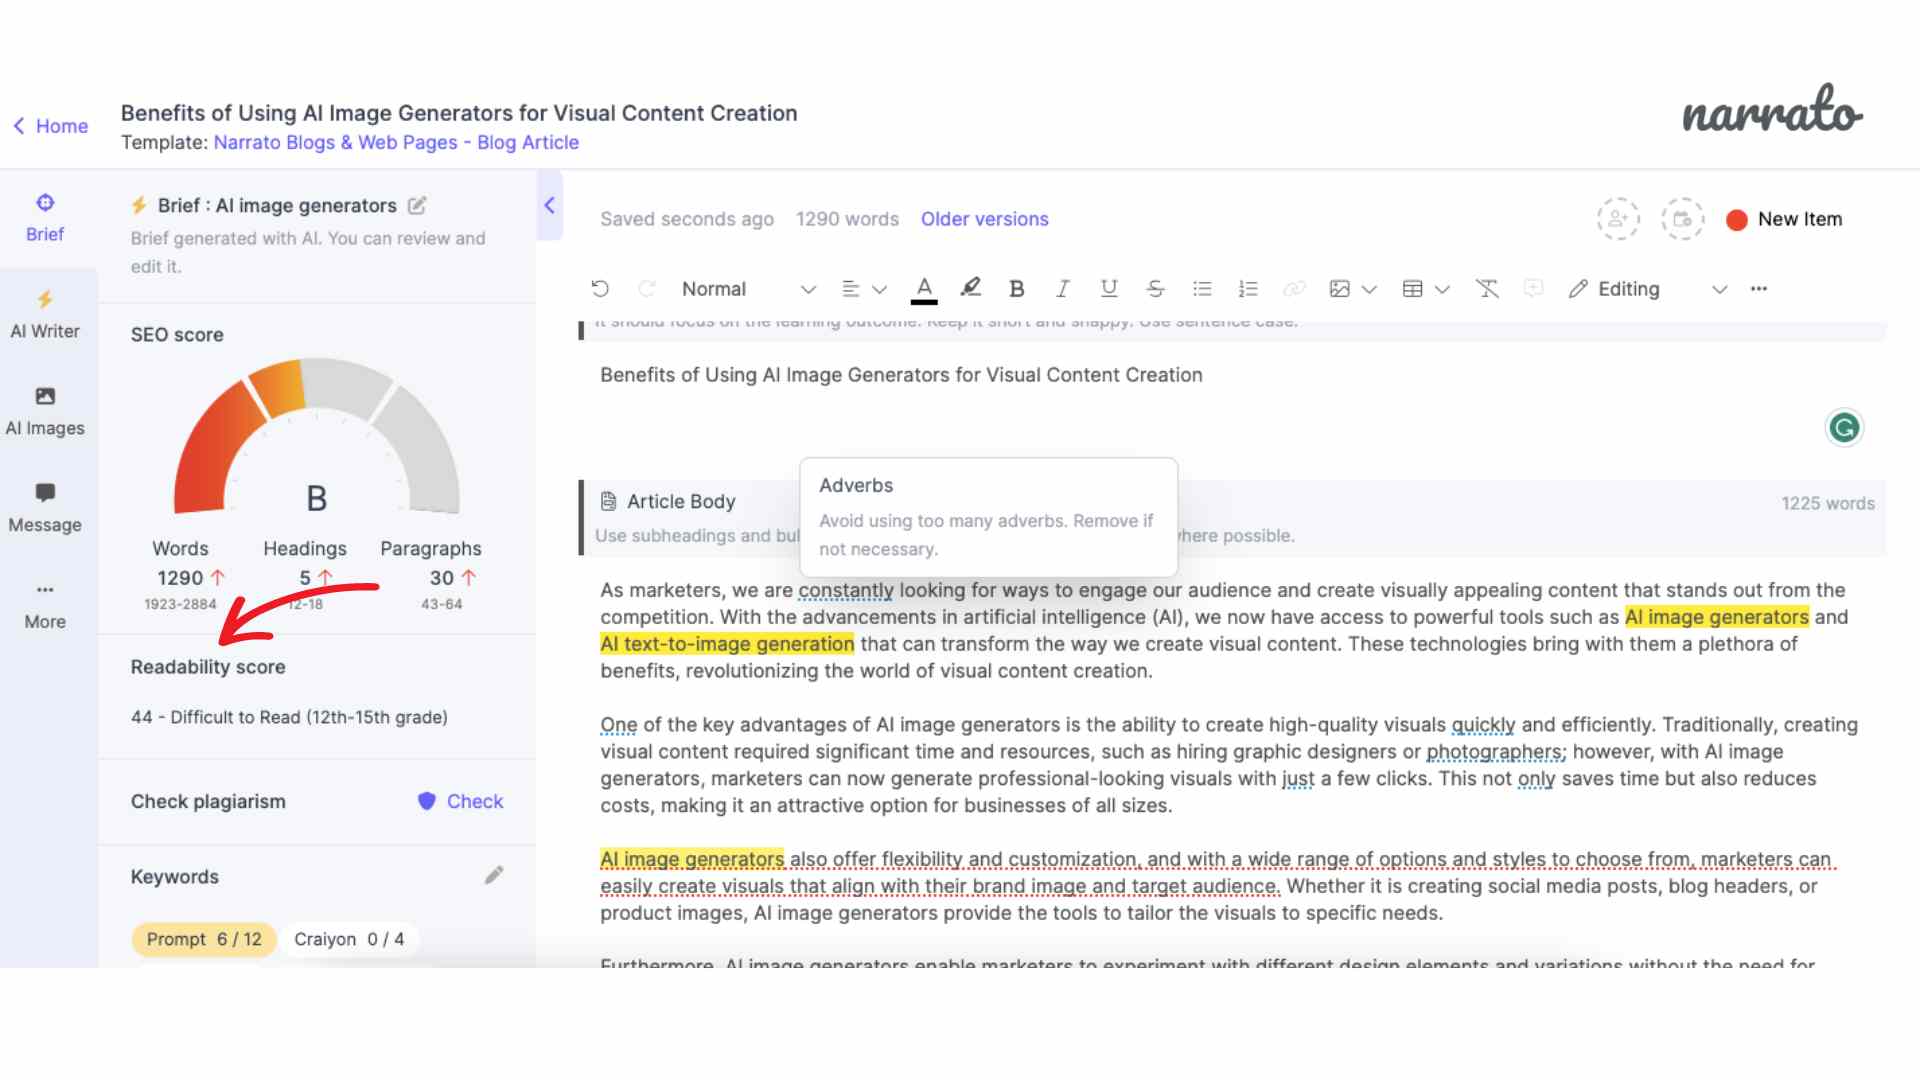Toggle the numbered list formatting
The height and width of the screenshot is (1080, 1920).
point(1247,289)
